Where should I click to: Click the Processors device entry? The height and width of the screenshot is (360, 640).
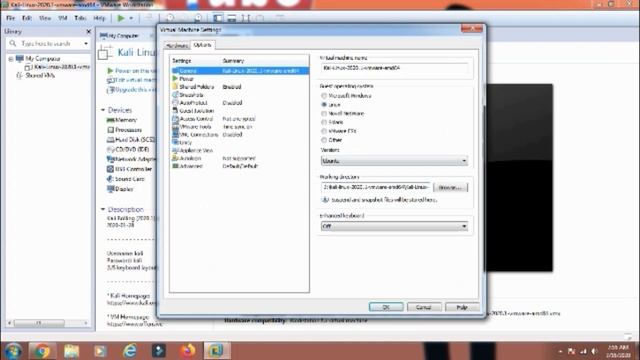124,130
